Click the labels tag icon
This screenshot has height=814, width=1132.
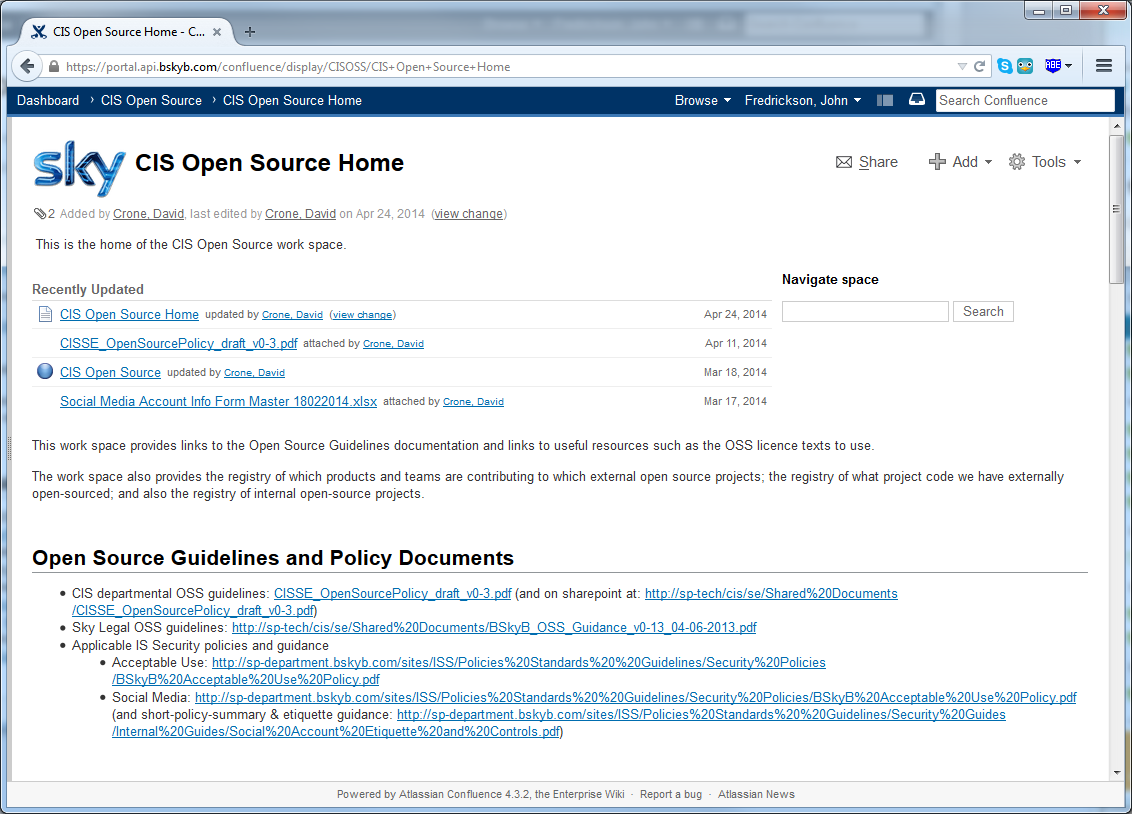tap(39, 214)
